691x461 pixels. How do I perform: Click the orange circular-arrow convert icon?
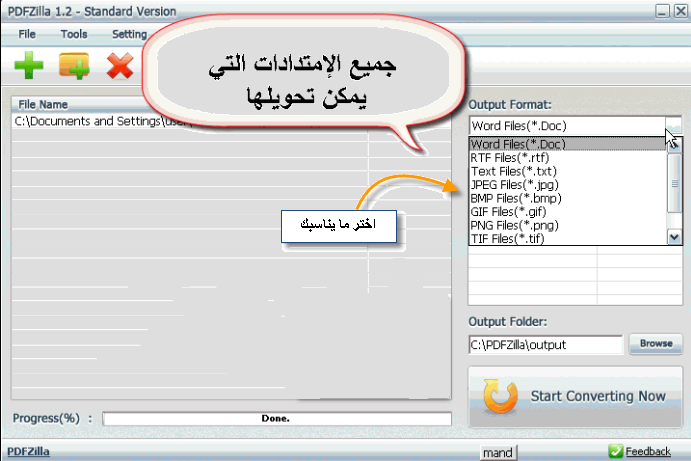[x=500, y=397]
